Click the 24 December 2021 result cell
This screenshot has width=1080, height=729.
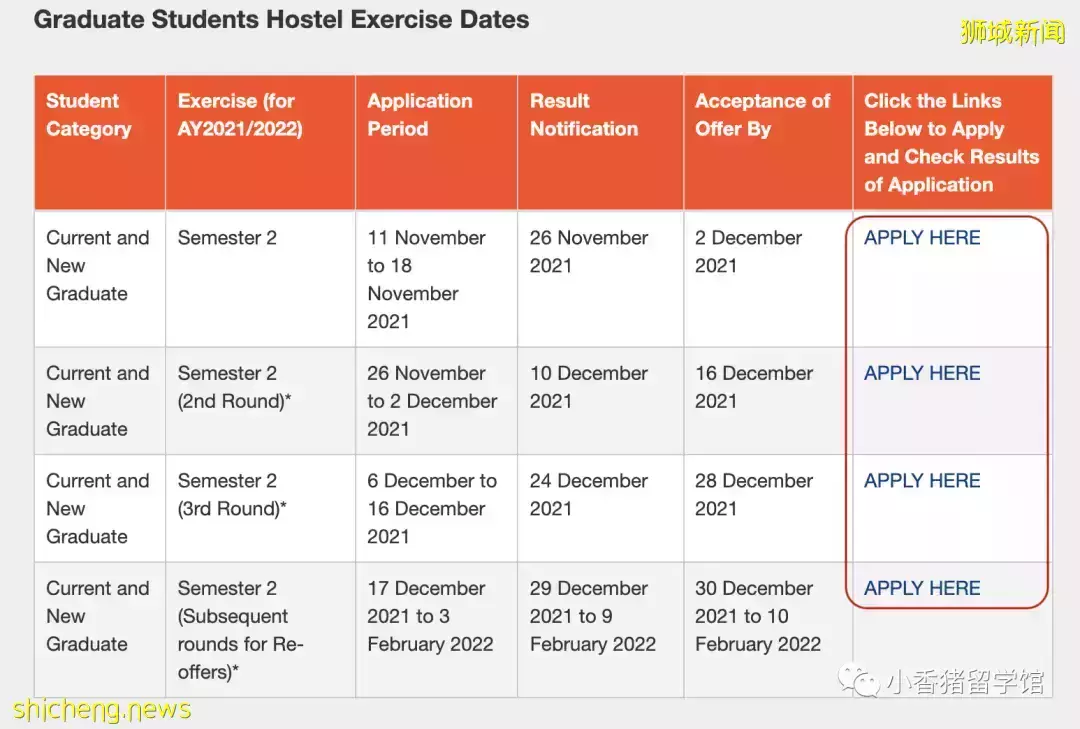click(x=589, y=495)
